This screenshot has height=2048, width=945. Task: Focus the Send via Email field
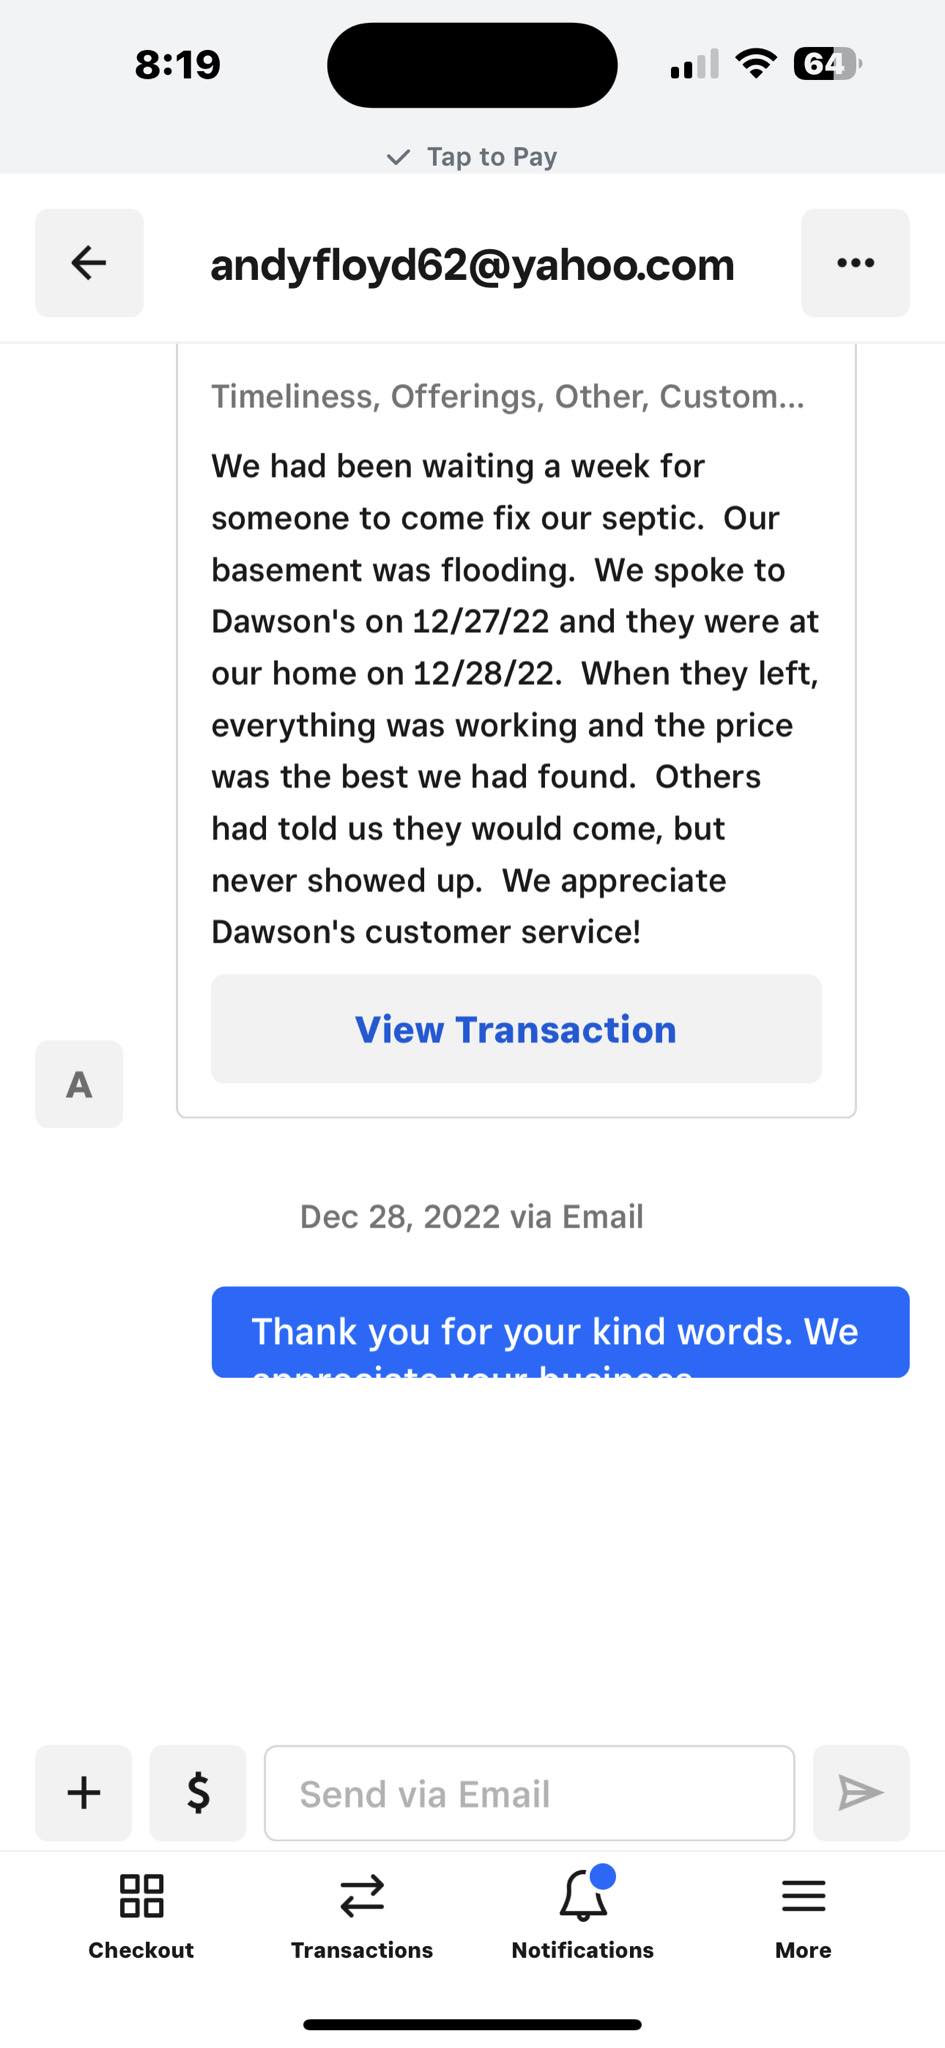pyautogui.click(x=529, y=1793)
